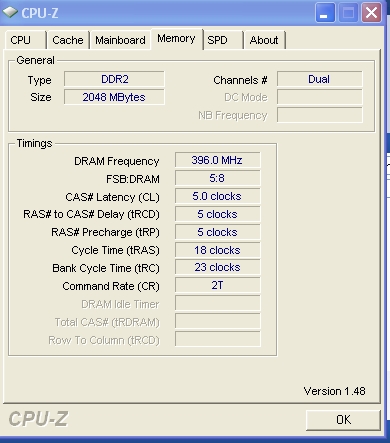Click the CPU-Z title bar icon
390x443 pixels.
[x=10, y=13]
